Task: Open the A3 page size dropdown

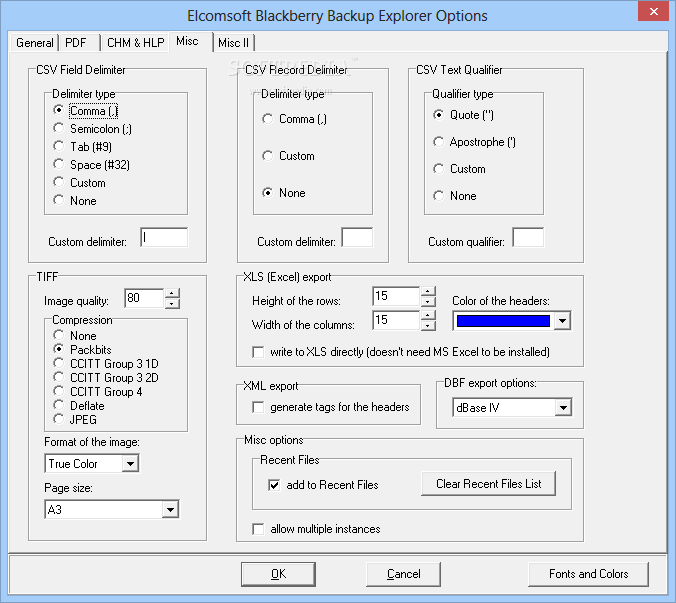Action: pyautogui.click(x=170, y=509)
